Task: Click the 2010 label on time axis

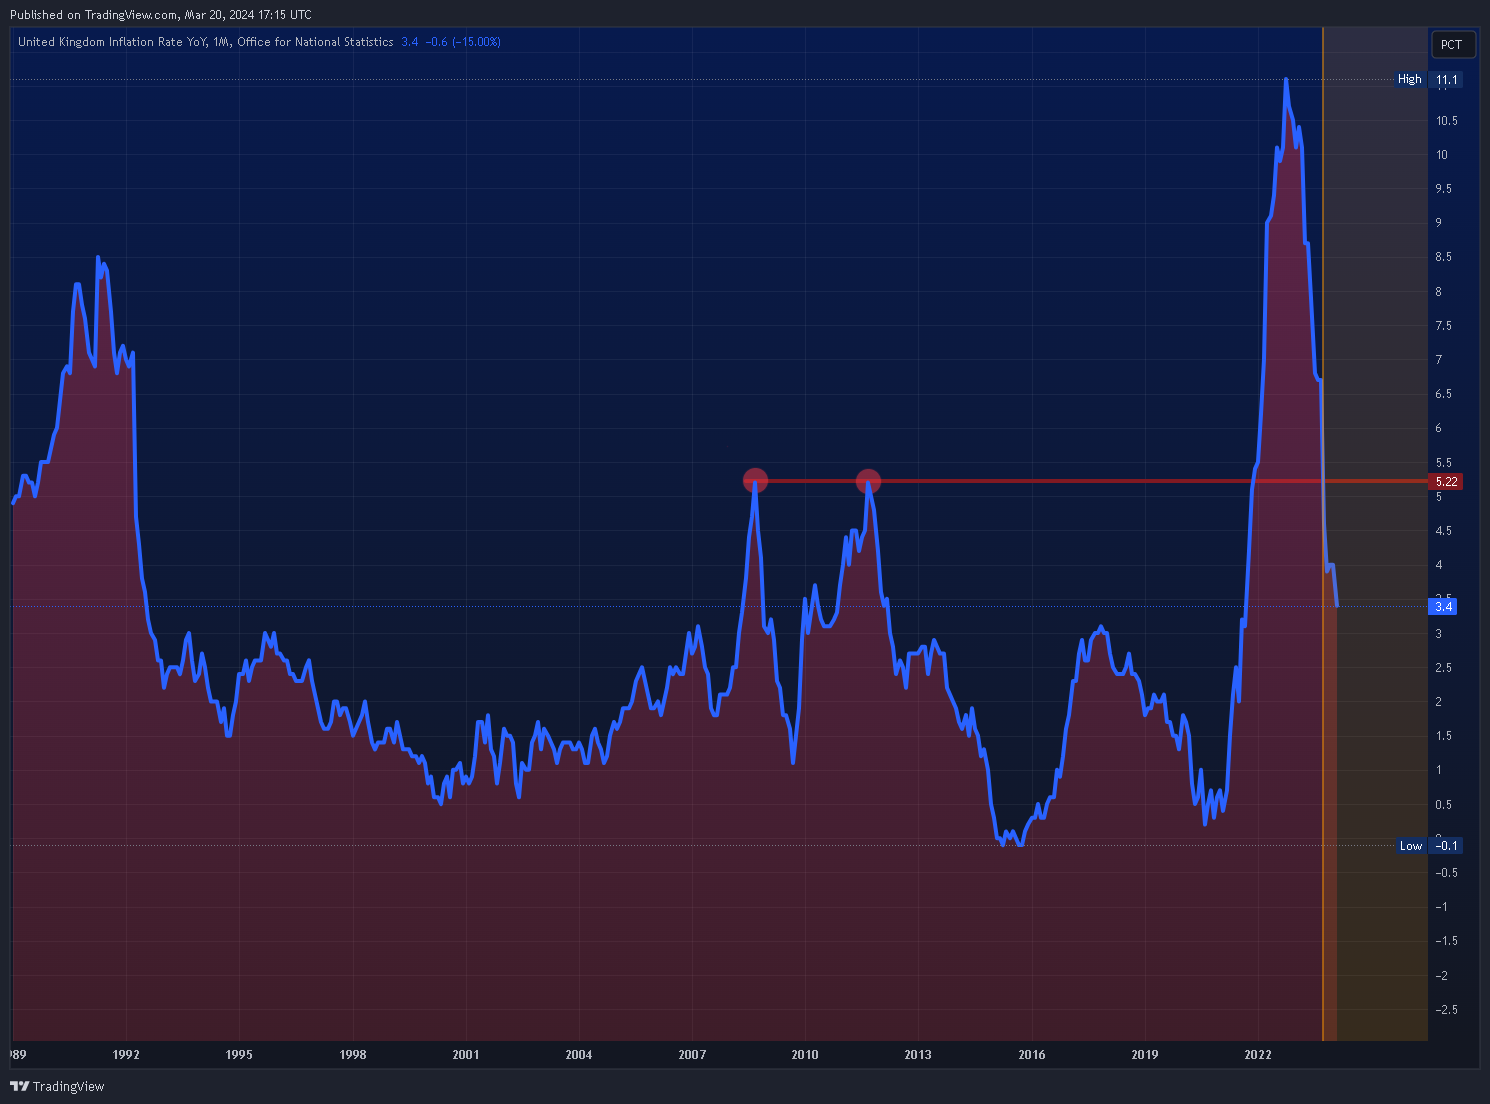Action: (805, 1055)
